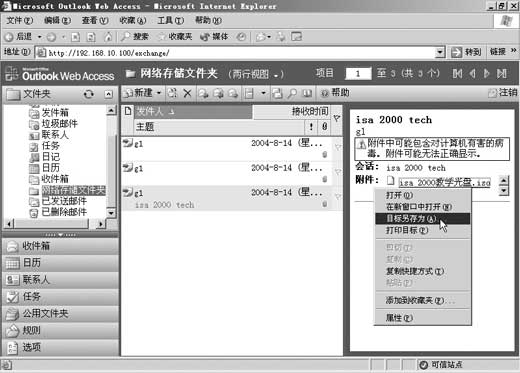Open the address book icon in toolbar

(307, 93)
